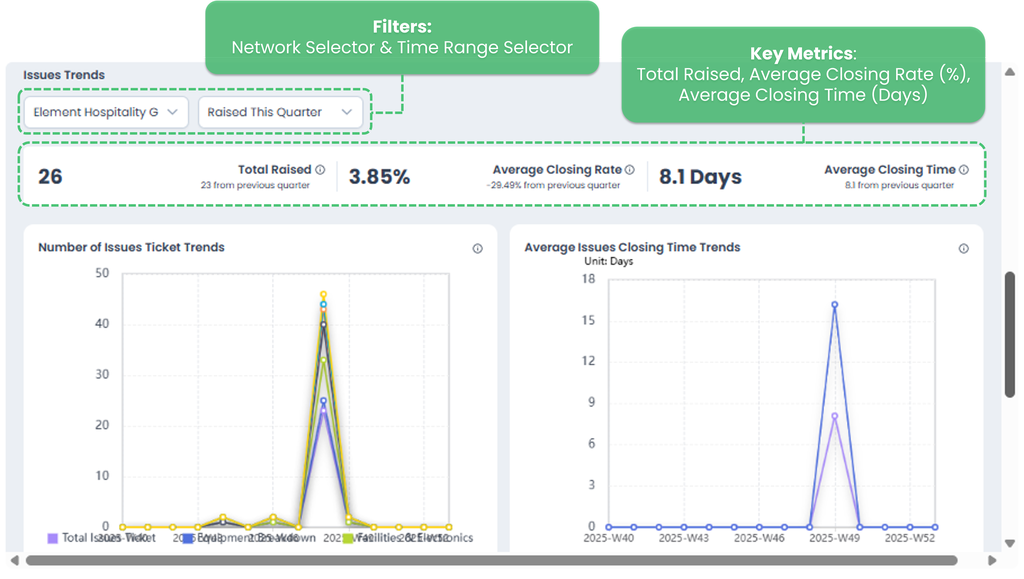Viewport: 1024px width, 579px height.
Task: Click the 8.1 Days closing time value
Action: (700, 177)
